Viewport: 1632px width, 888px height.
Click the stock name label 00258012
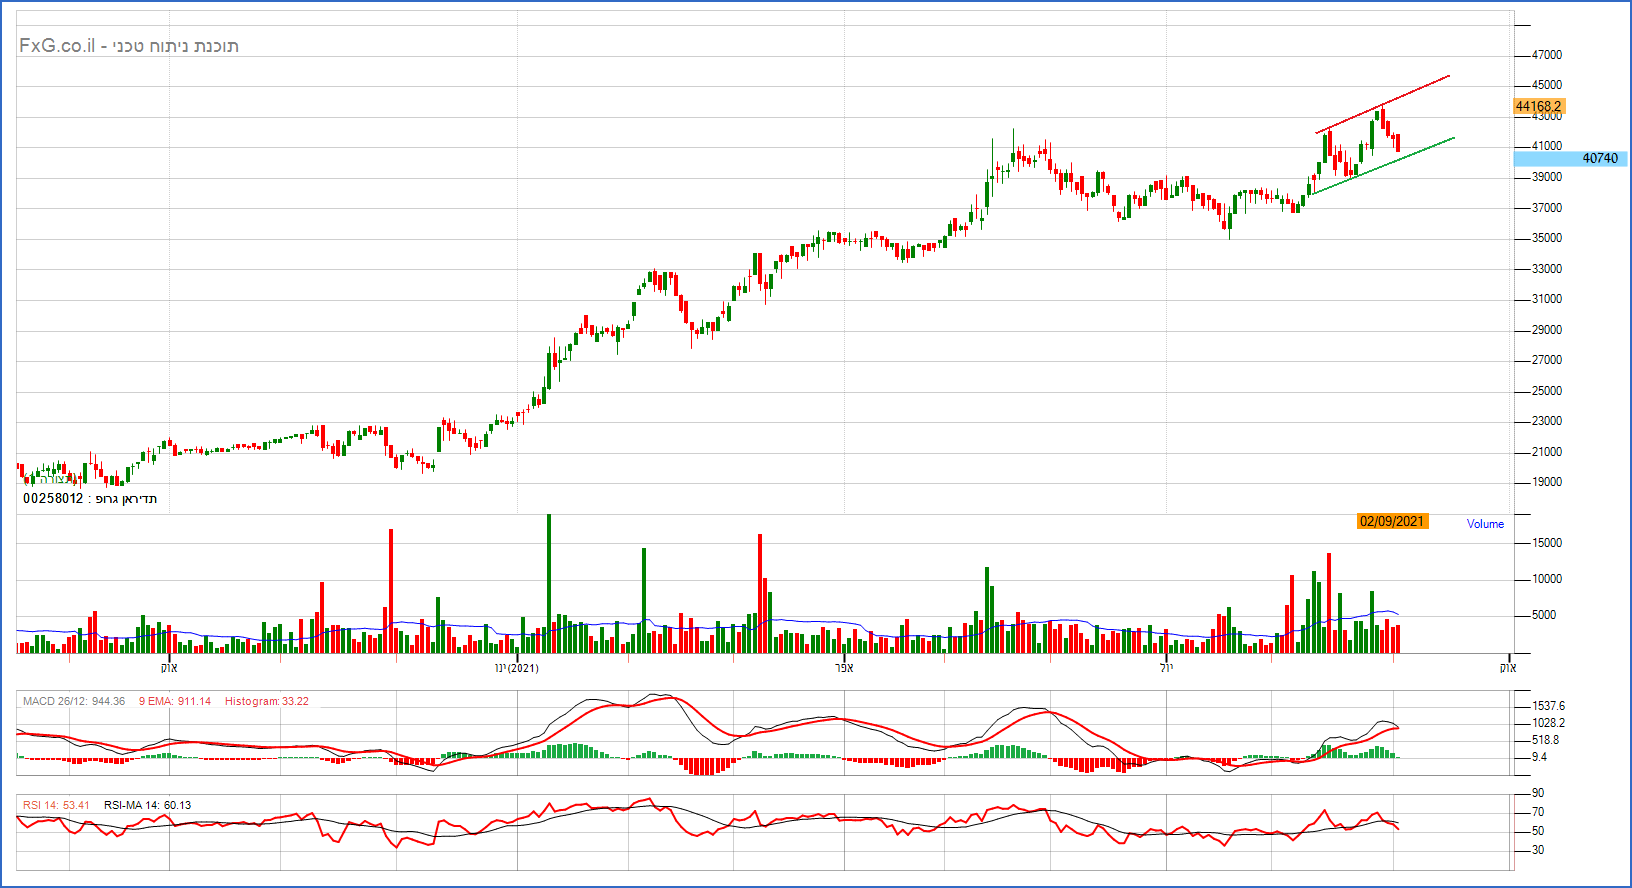pyautogui.click(x=90, y=498)
